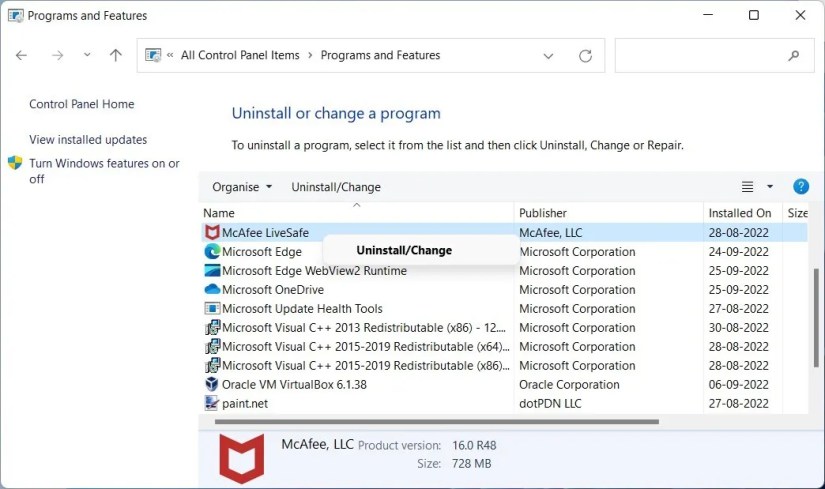Click the Oracle VM VirtualBox cube icon
825x489 pixels.
[x=212, y=384]
